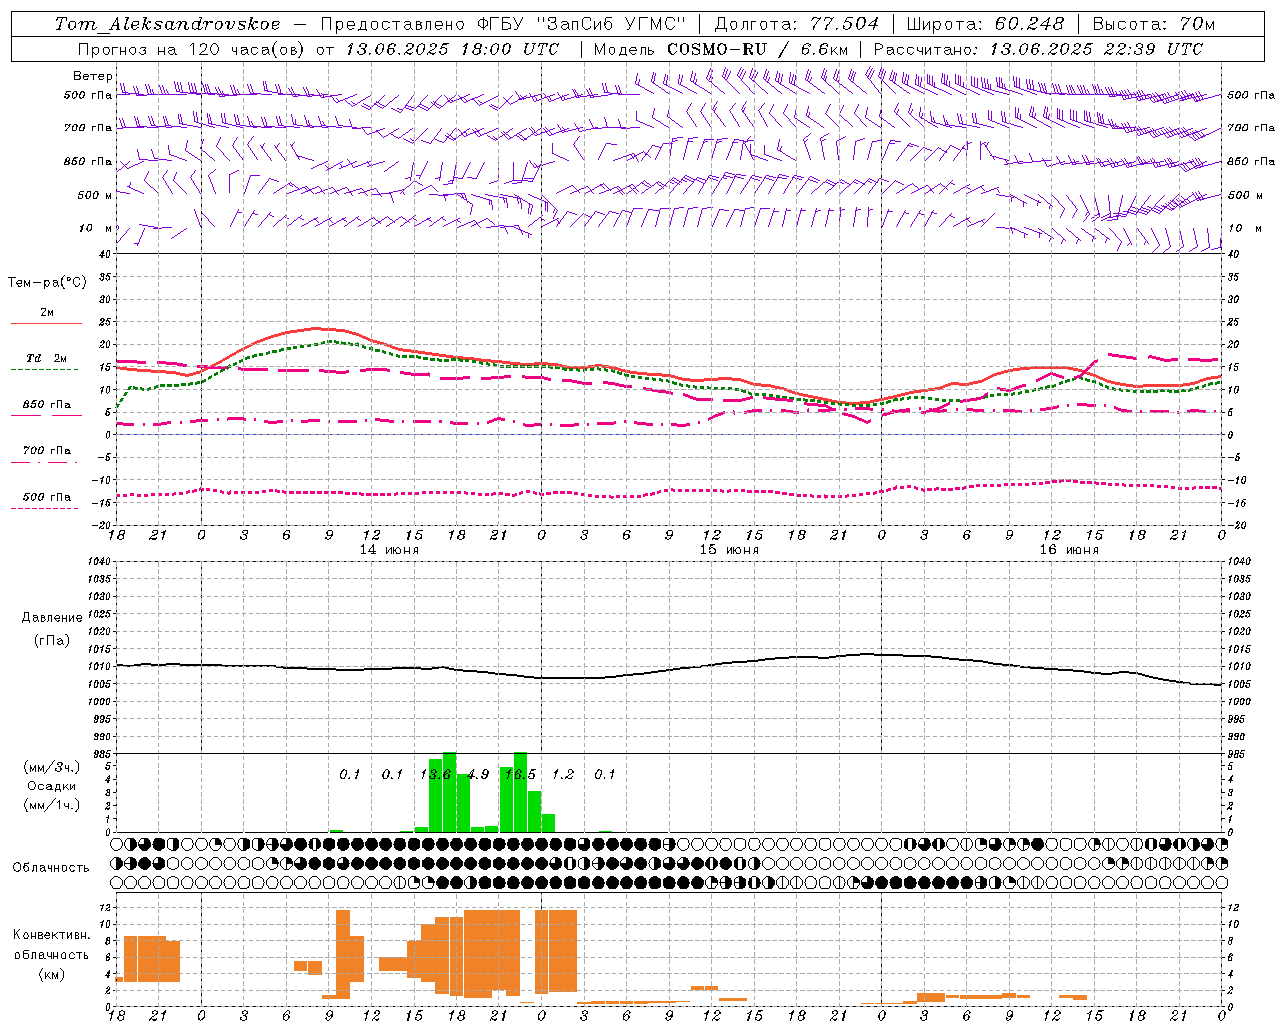Click the (гПа) unit label under Давление
The image size is (1280, 1024).
click(x=52, y=640)
